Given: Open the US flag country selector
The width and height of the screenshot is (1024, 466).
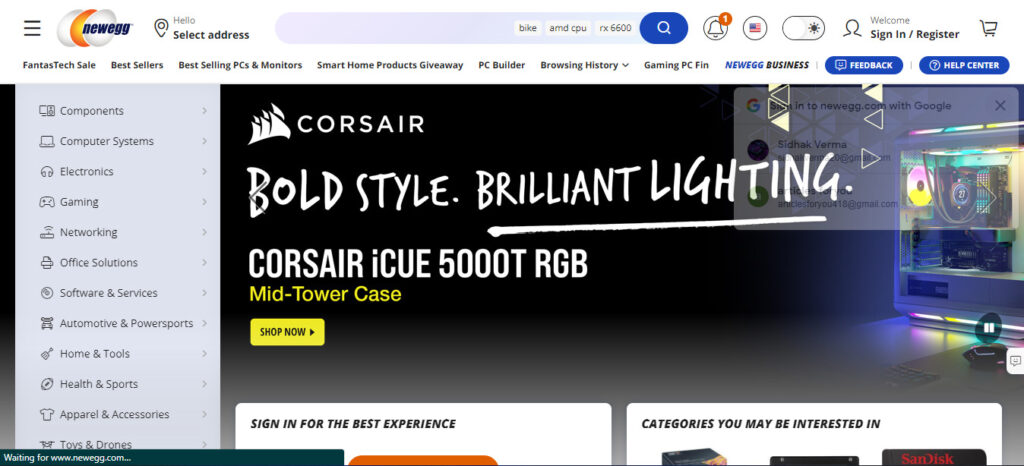Looking at the screenshot, I should pyautogui.click(x=755, y=28).
